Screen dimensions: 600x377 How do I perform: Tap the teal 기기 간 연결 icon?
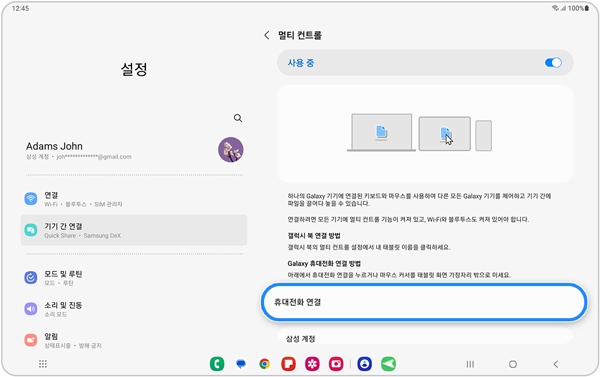click(x=31, y=230)
